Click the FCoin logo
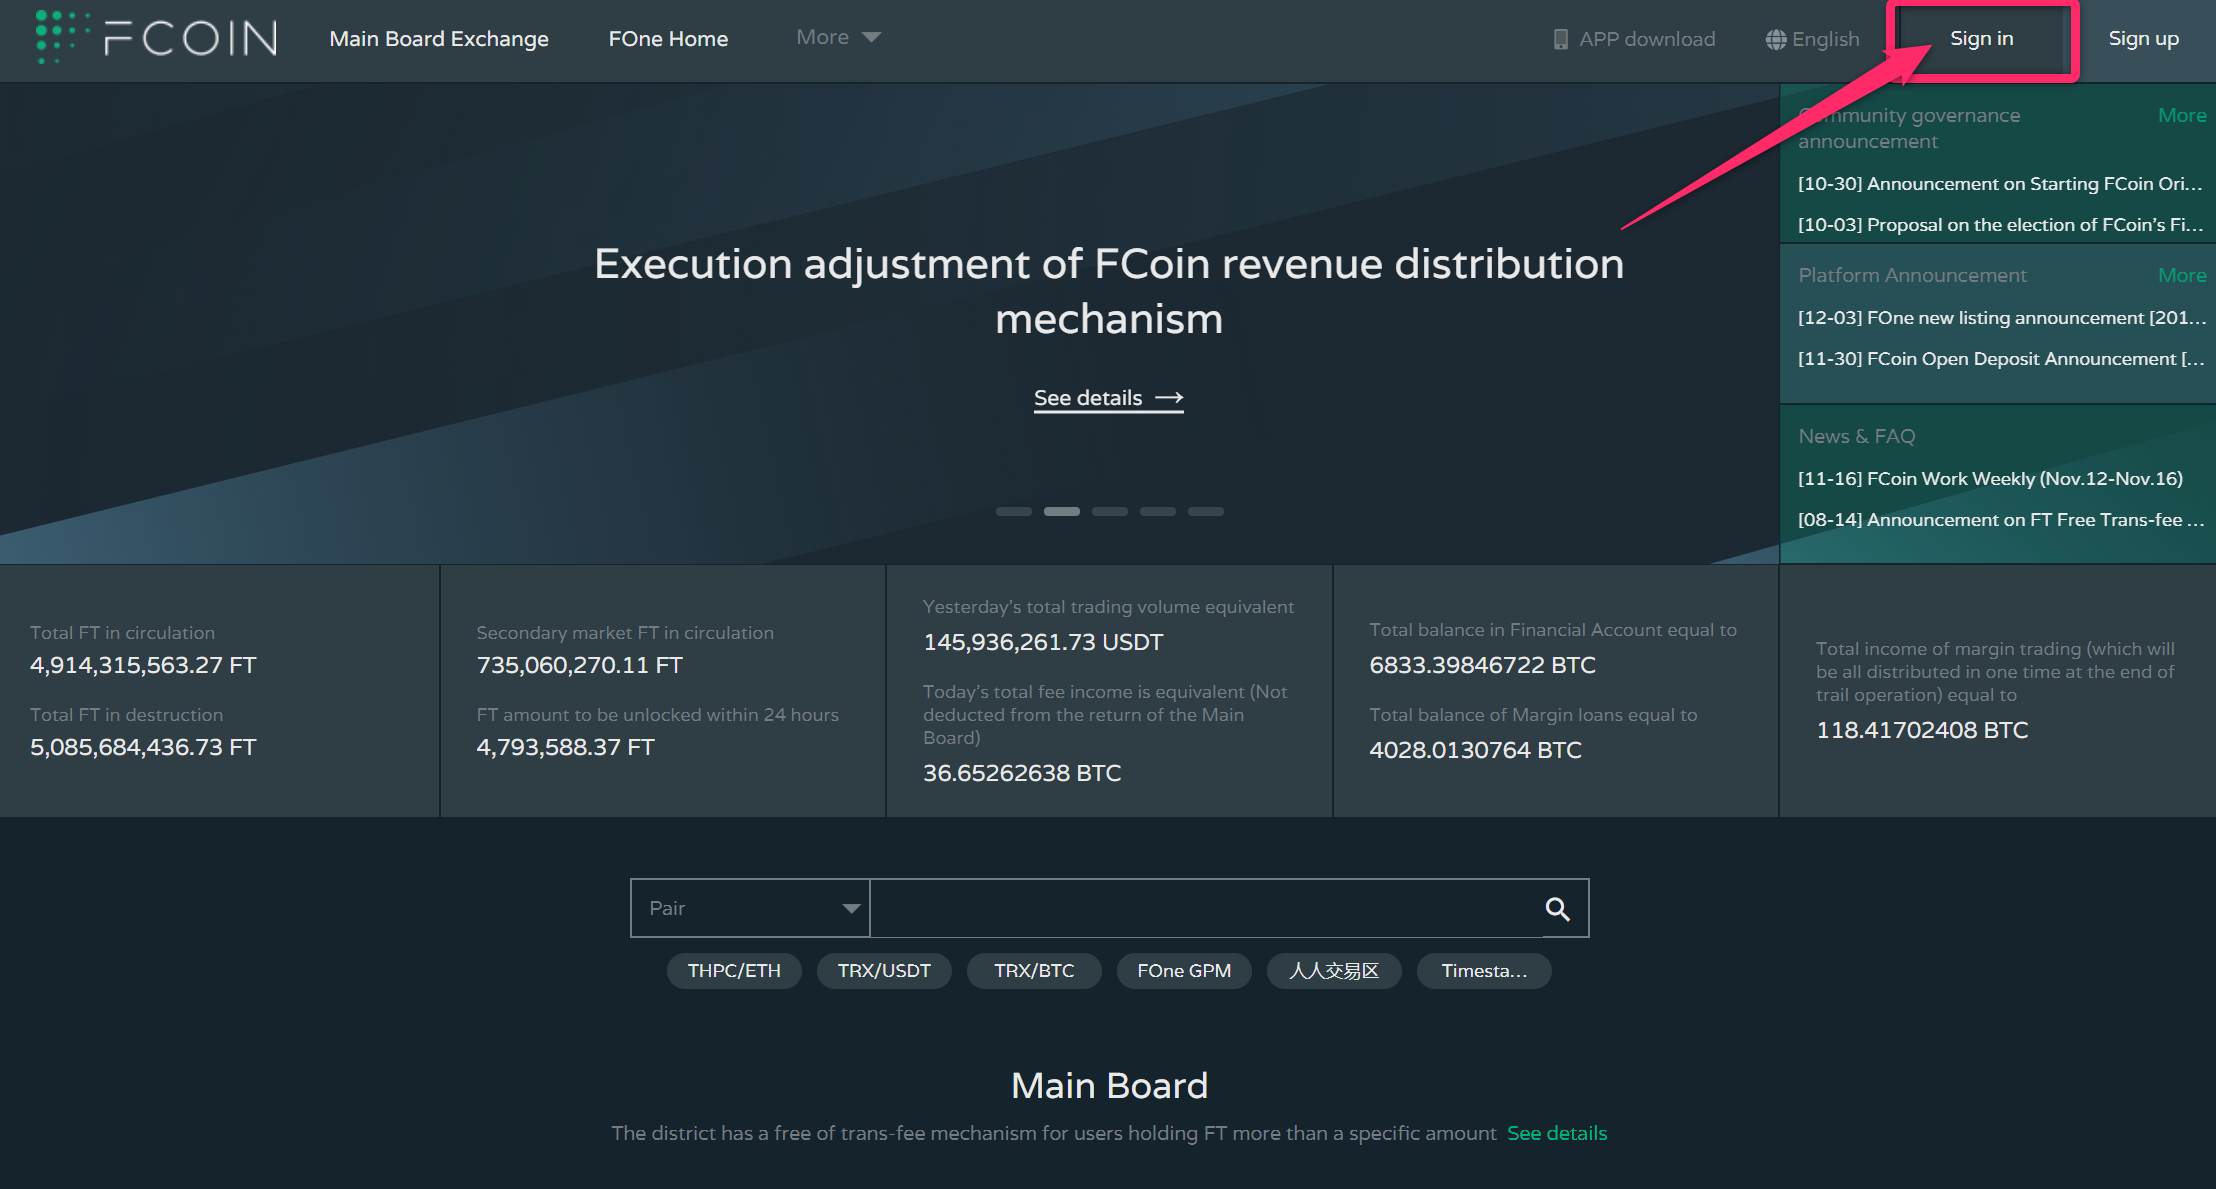The height and width of the screenshot is (1189, 2216). [x=157, y=38]
